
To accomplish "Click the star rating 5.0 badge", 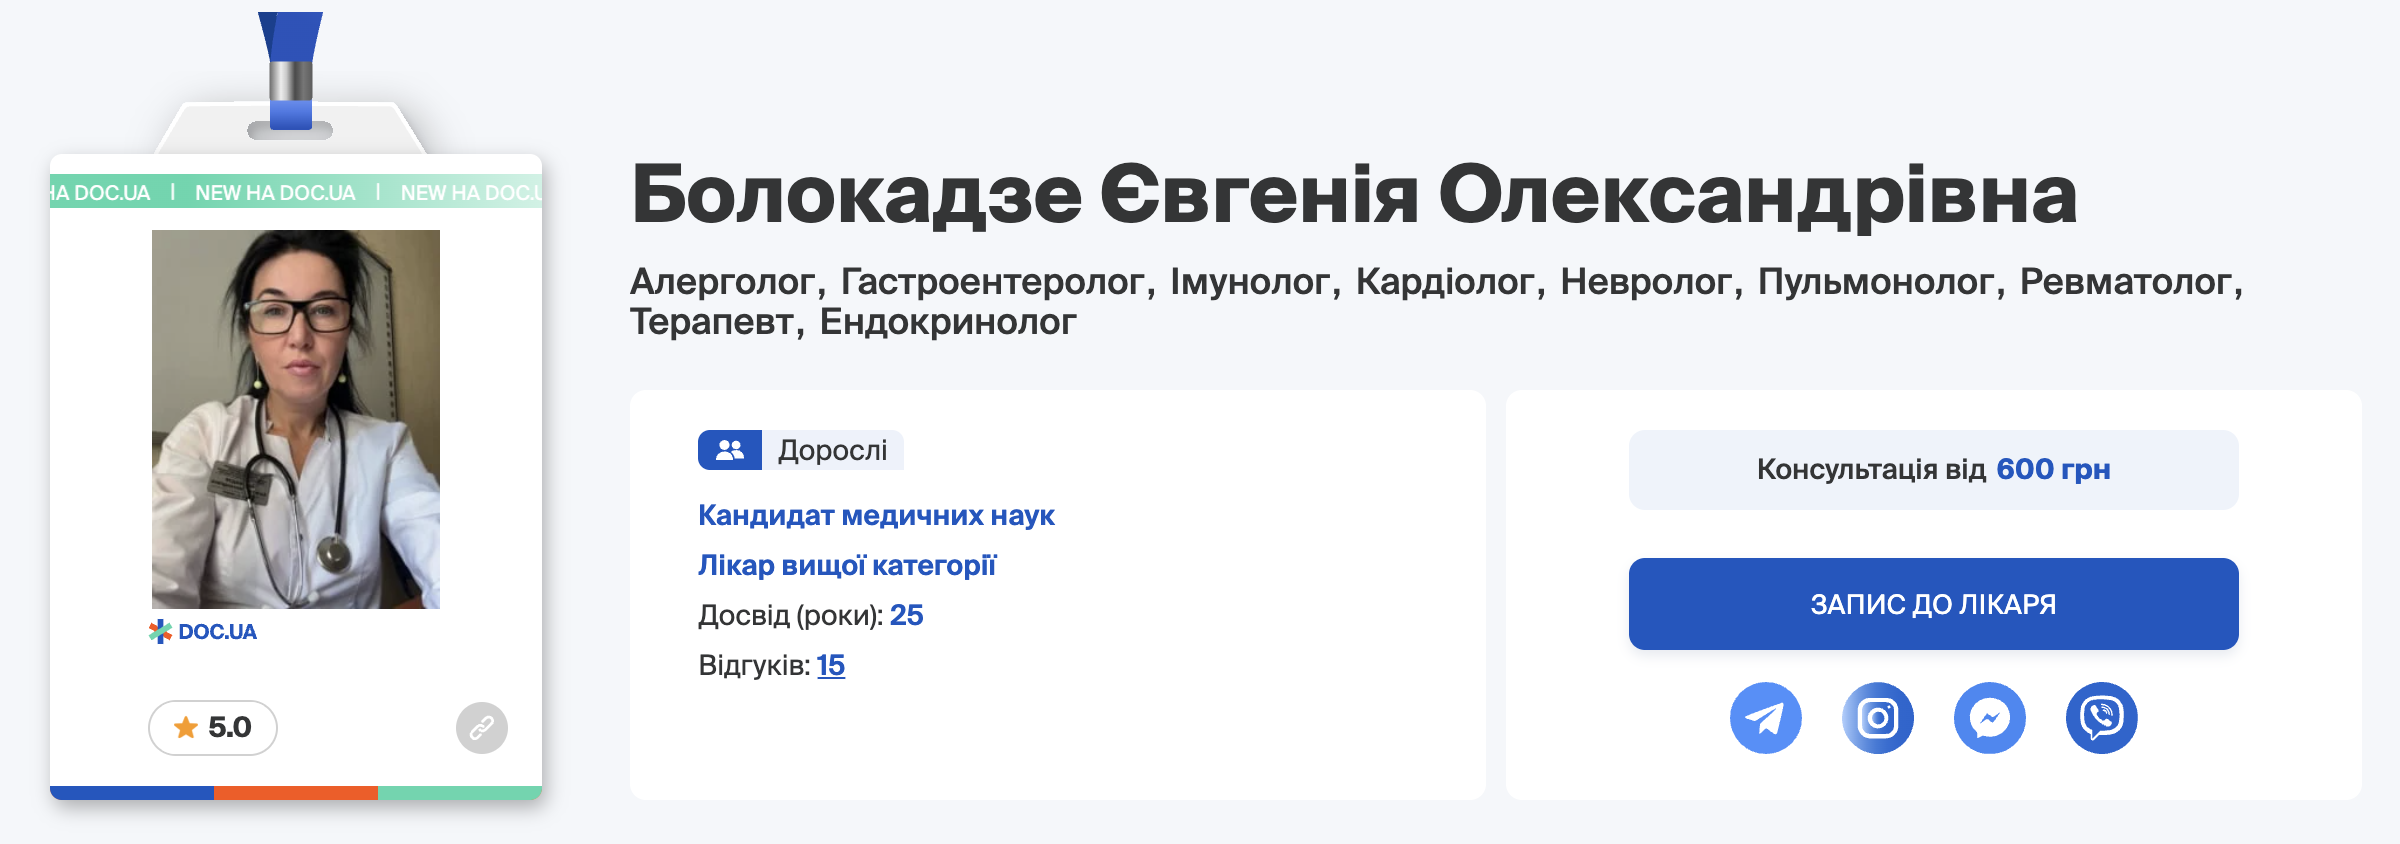I will pyautogui.click(x=213, y=727).
